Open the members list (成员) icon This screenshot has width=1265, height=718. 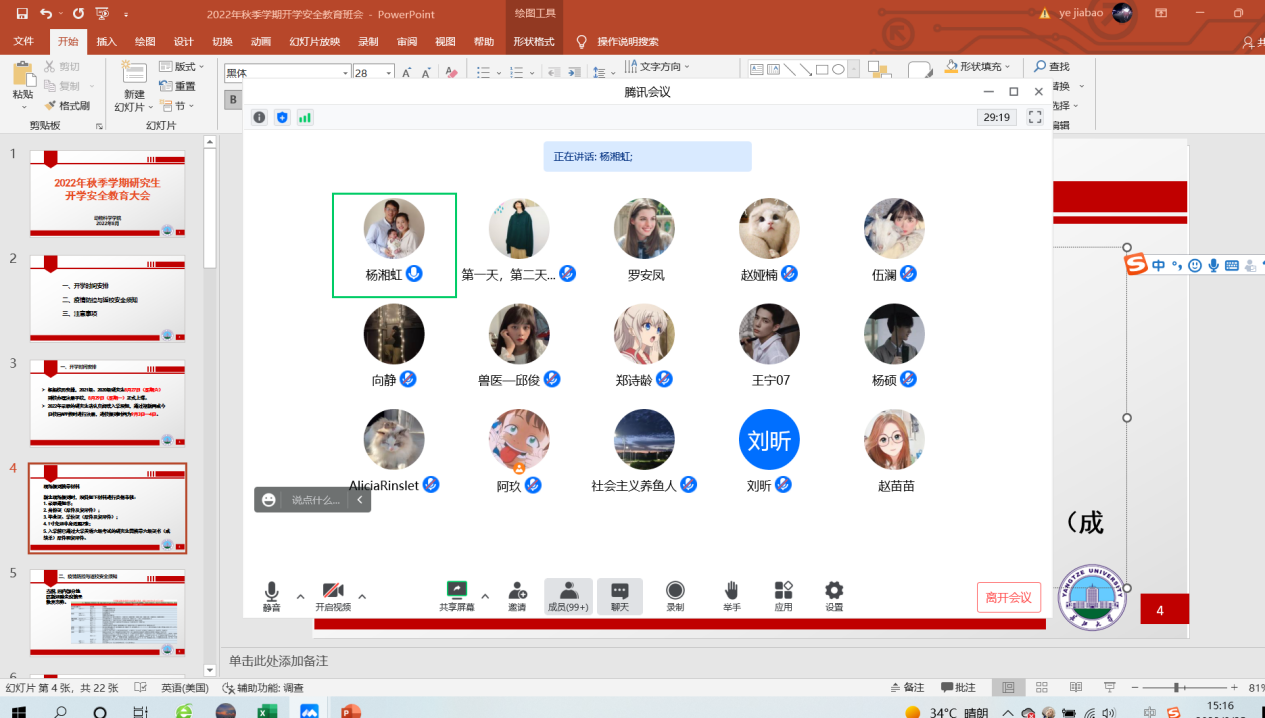568,591
